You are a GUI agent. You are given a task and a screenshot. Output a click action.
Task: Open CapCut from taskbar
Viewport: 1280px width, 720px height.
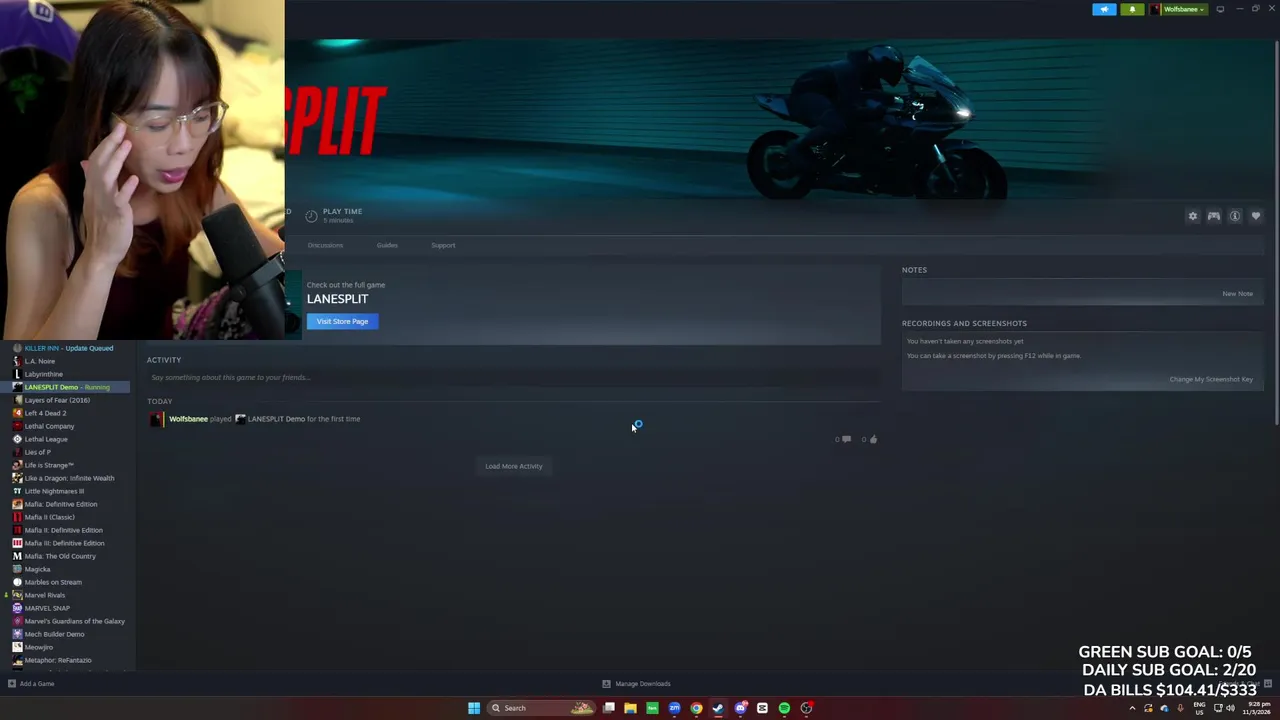(x=762, y=708)
